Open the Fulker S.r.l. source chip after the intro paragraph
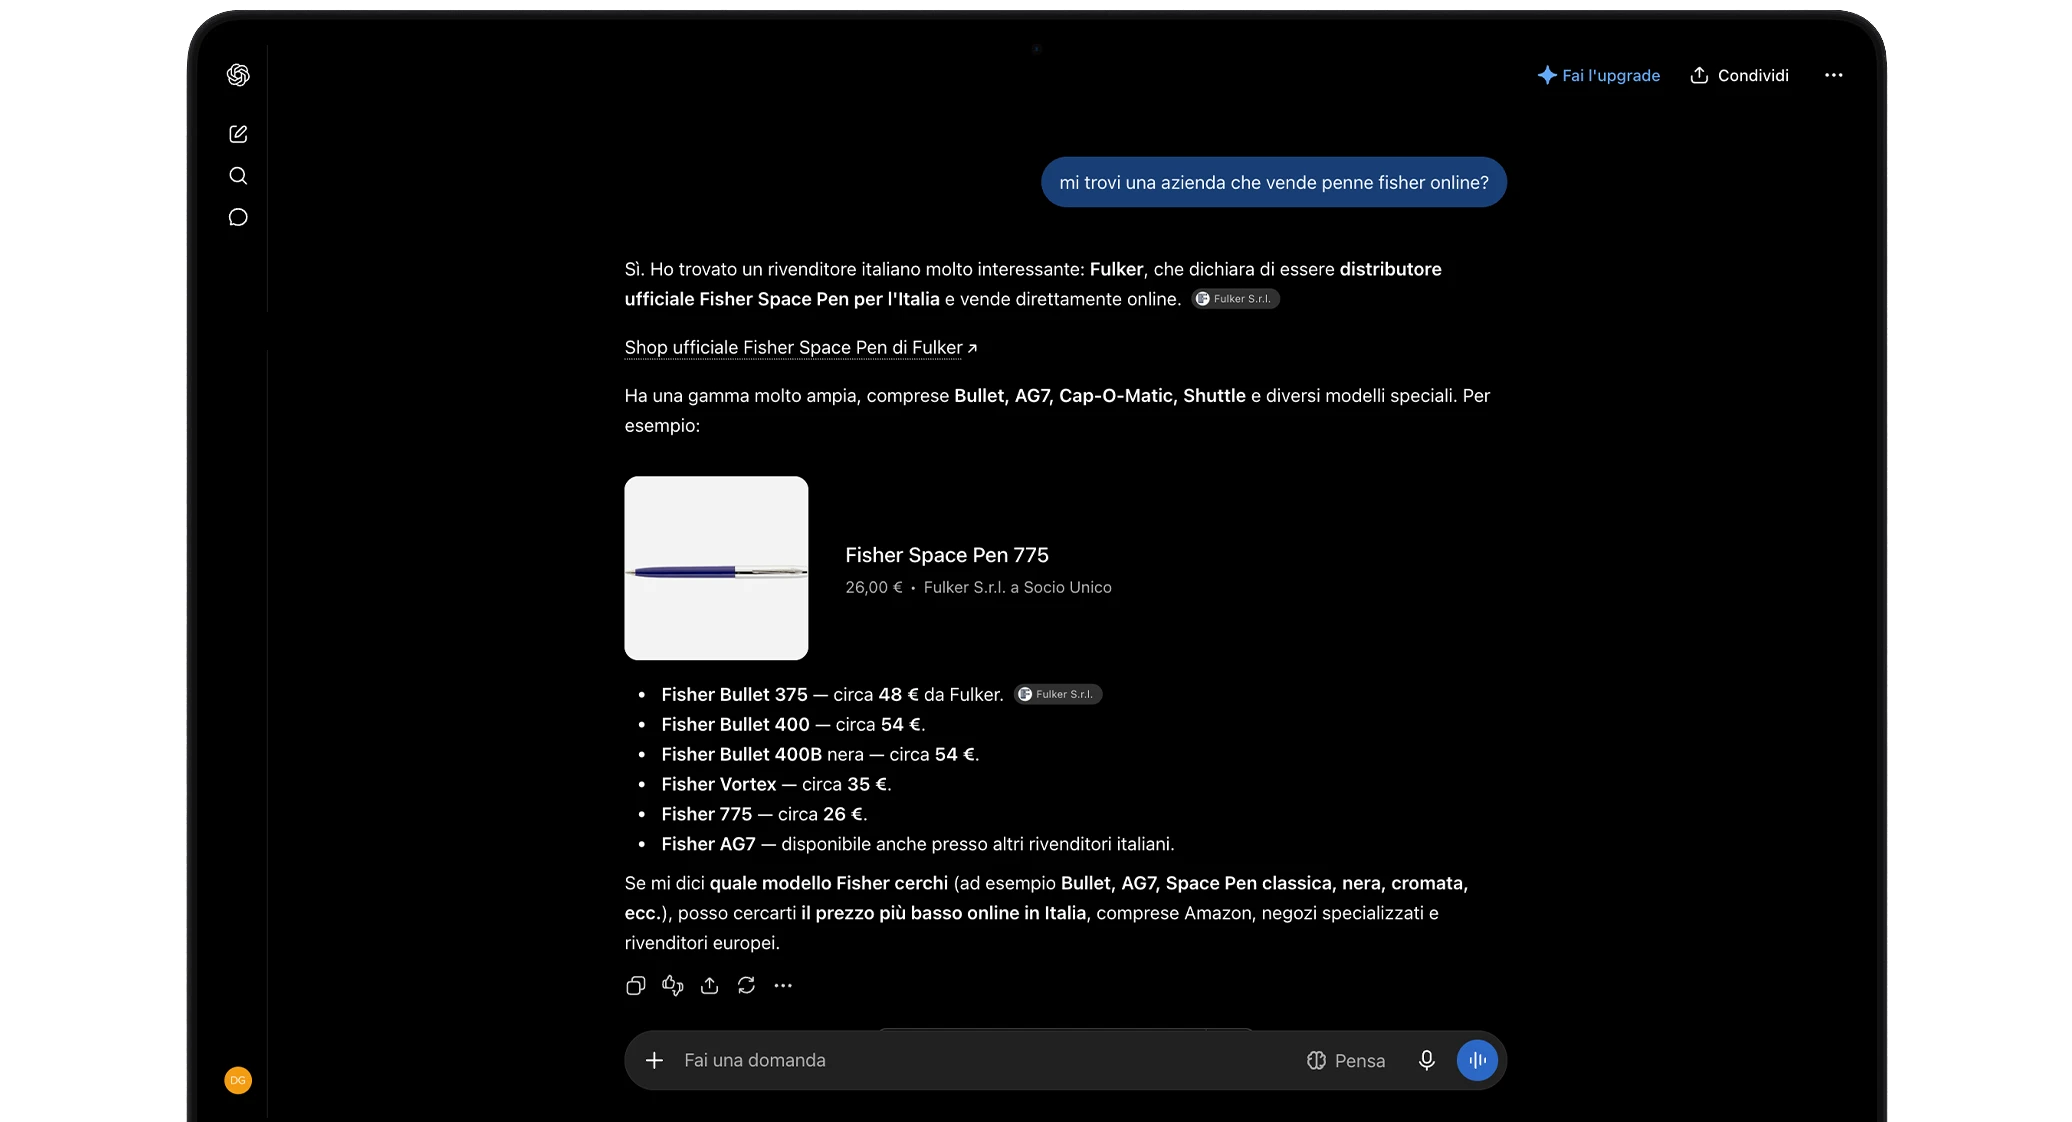The image size is (2072, 1122). click(1235, 299)
